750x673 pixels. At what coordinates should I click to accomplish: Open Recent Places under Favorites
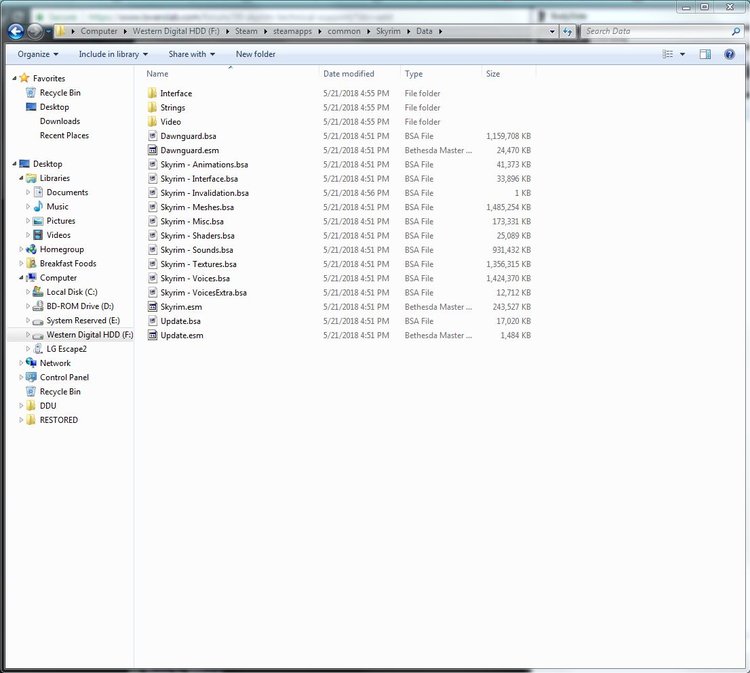(64, 135)
